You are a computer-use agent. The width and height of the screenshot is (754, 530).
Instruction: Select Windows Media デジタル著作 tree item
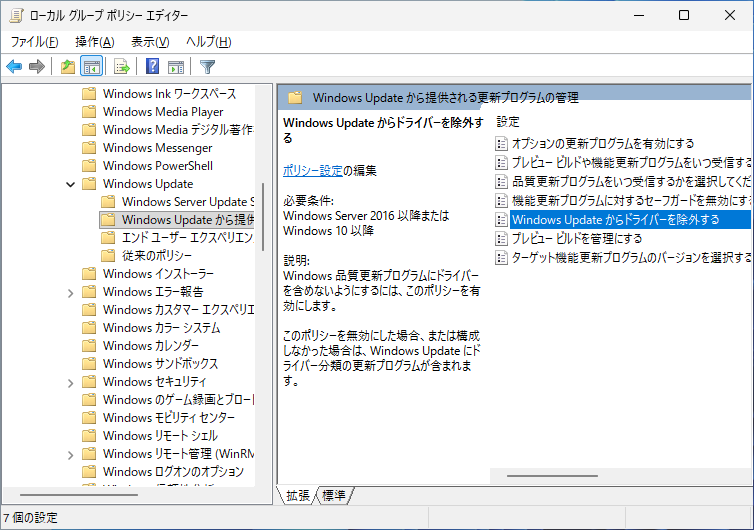(178, 129)
